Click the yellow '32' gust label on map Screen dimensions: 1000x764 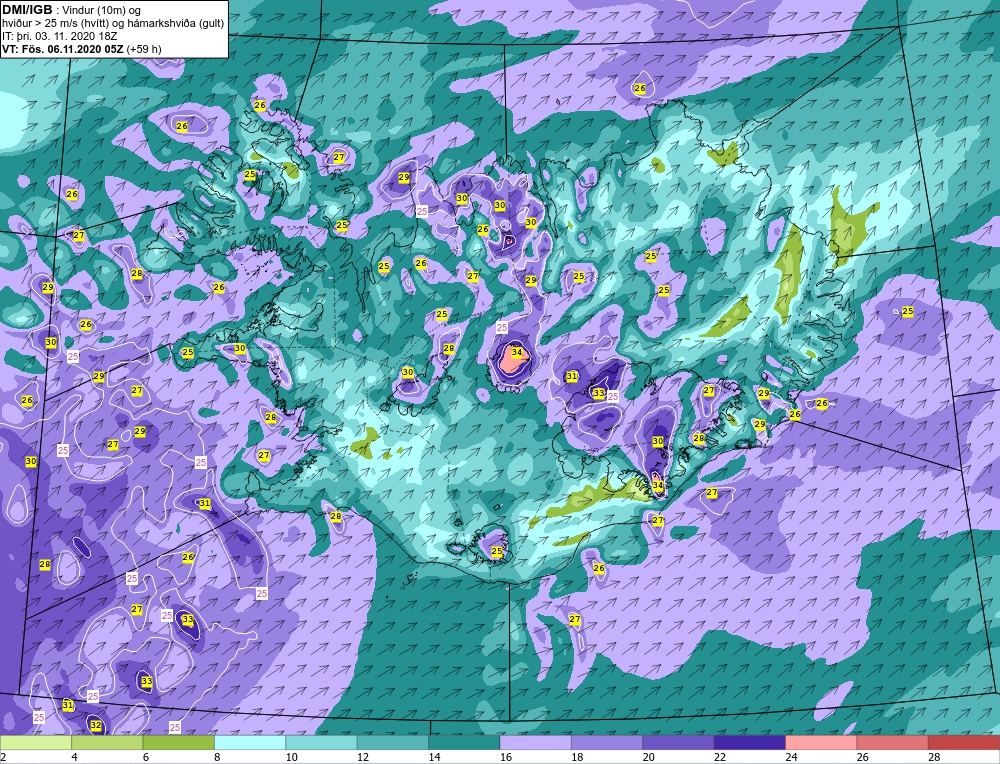tap(96, 725)
